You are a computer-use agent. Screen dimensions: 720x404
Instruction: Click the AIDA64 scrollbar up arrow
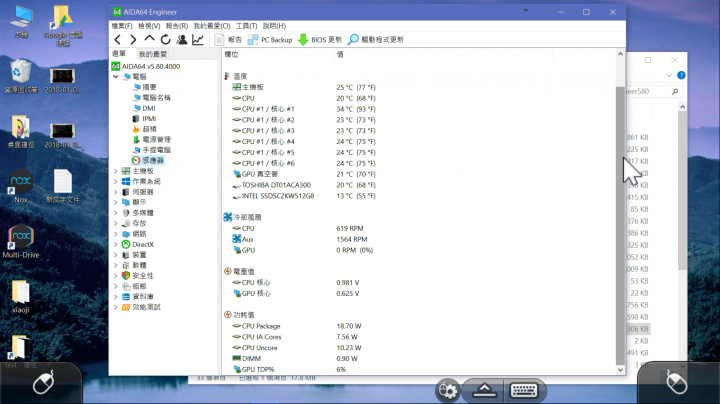pyautogui.click(x=620, y=54)
